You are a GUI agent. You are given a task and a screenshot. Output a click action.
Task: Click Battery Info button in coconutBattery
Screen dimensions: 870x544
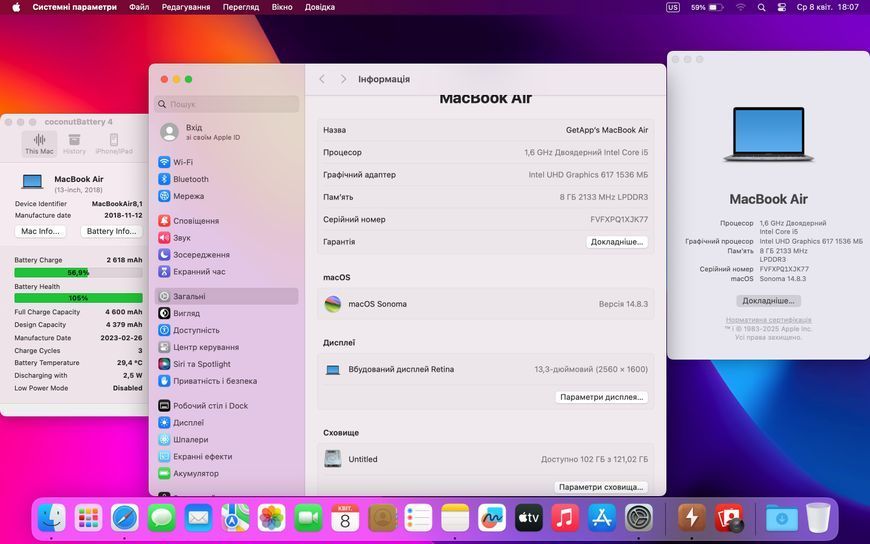pyautogui.click(x=112, y=231)
